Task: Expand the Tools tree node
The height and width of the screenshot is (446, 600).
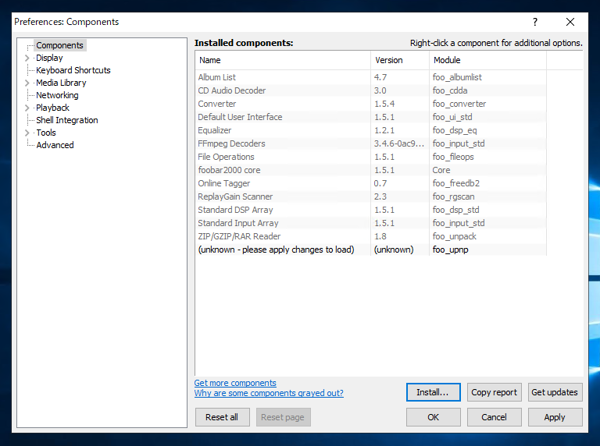Action: (27, 133)
